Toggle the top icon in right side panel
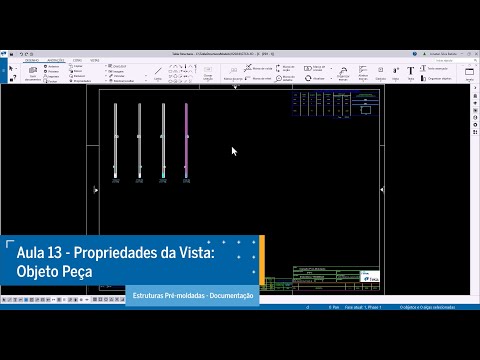This screenshot has height=360, width=480. pos(475,96)
